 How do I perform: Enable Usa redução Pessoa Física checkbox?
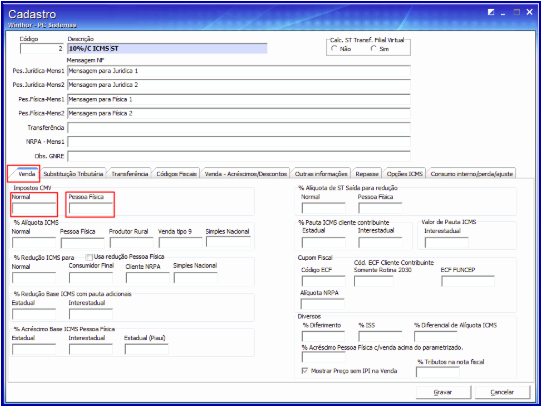pos(90,257)
